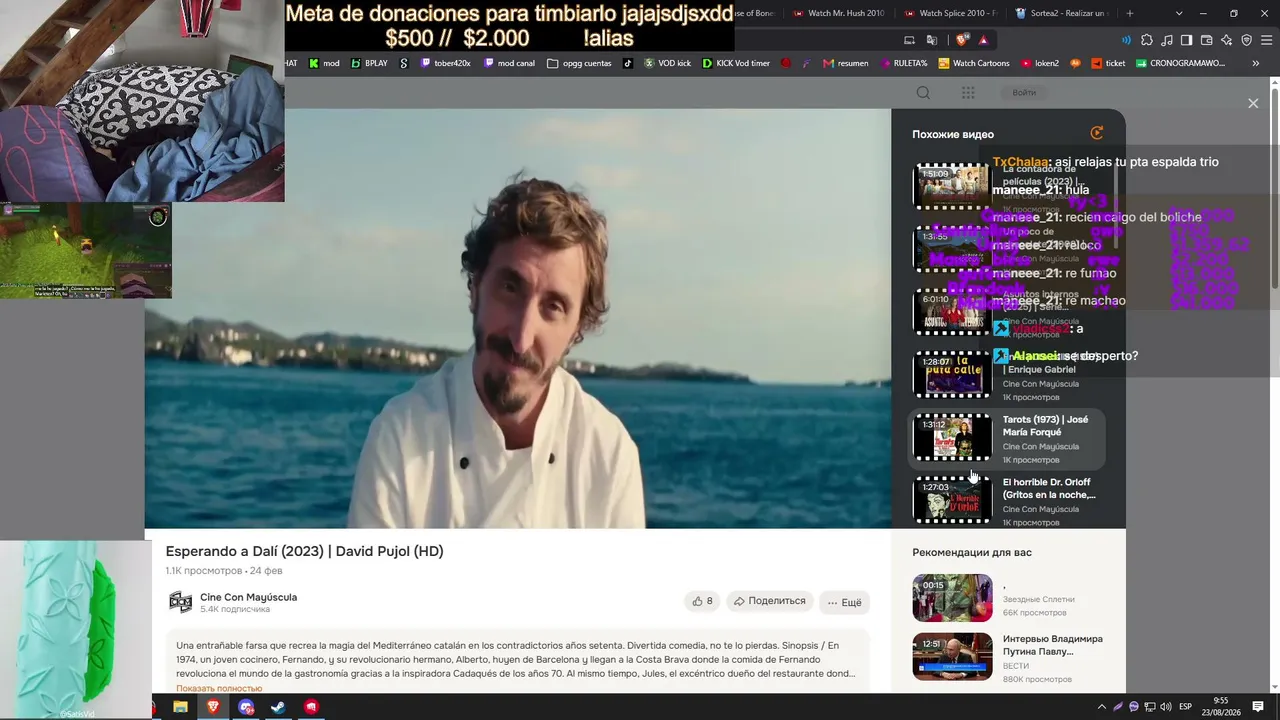Open El horrible Dr. Orloff video title
Image resolution: width=1280 pixels, height=720 pixels.
pos(1049,488)
